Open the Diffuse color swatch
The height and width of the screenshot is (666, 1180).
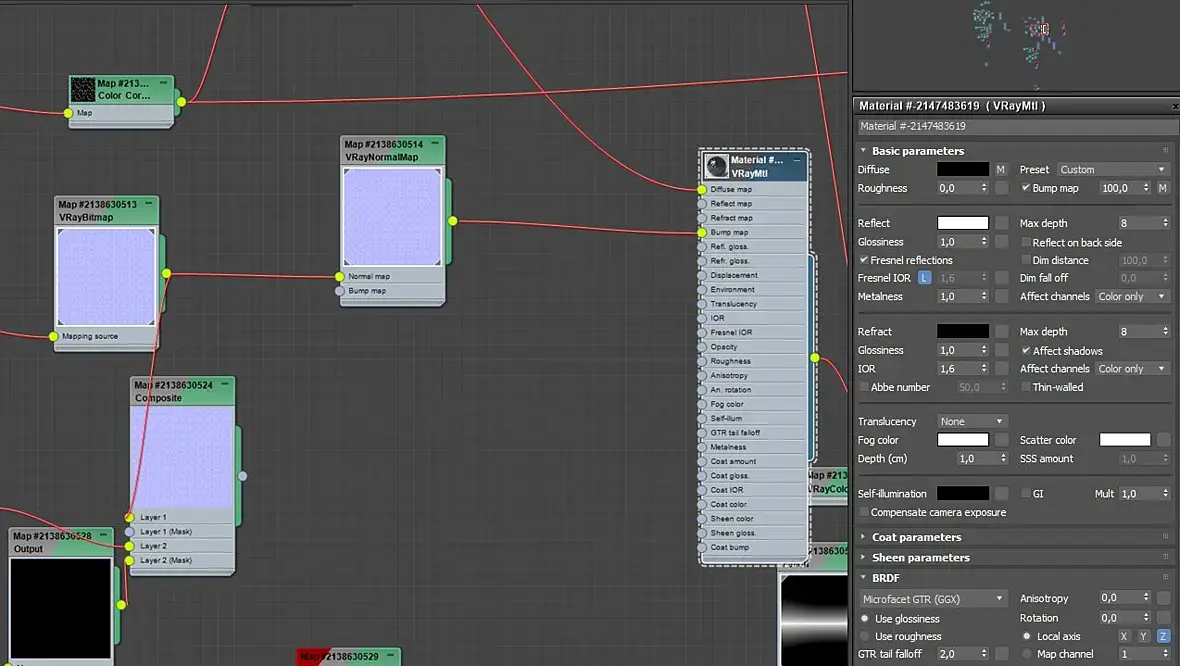[x=963, y=169]
